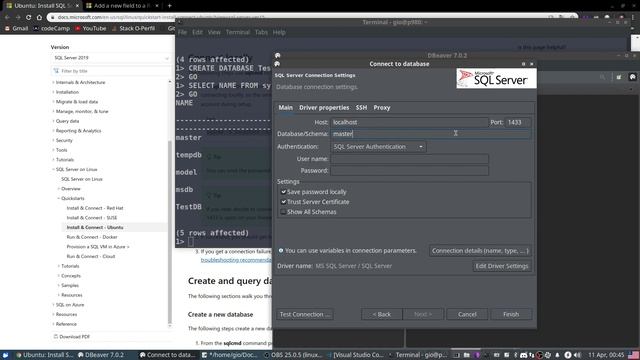The width and height of the screenshot is (640, 360).
Task: Click in the User name field
Action: (409, 159)
